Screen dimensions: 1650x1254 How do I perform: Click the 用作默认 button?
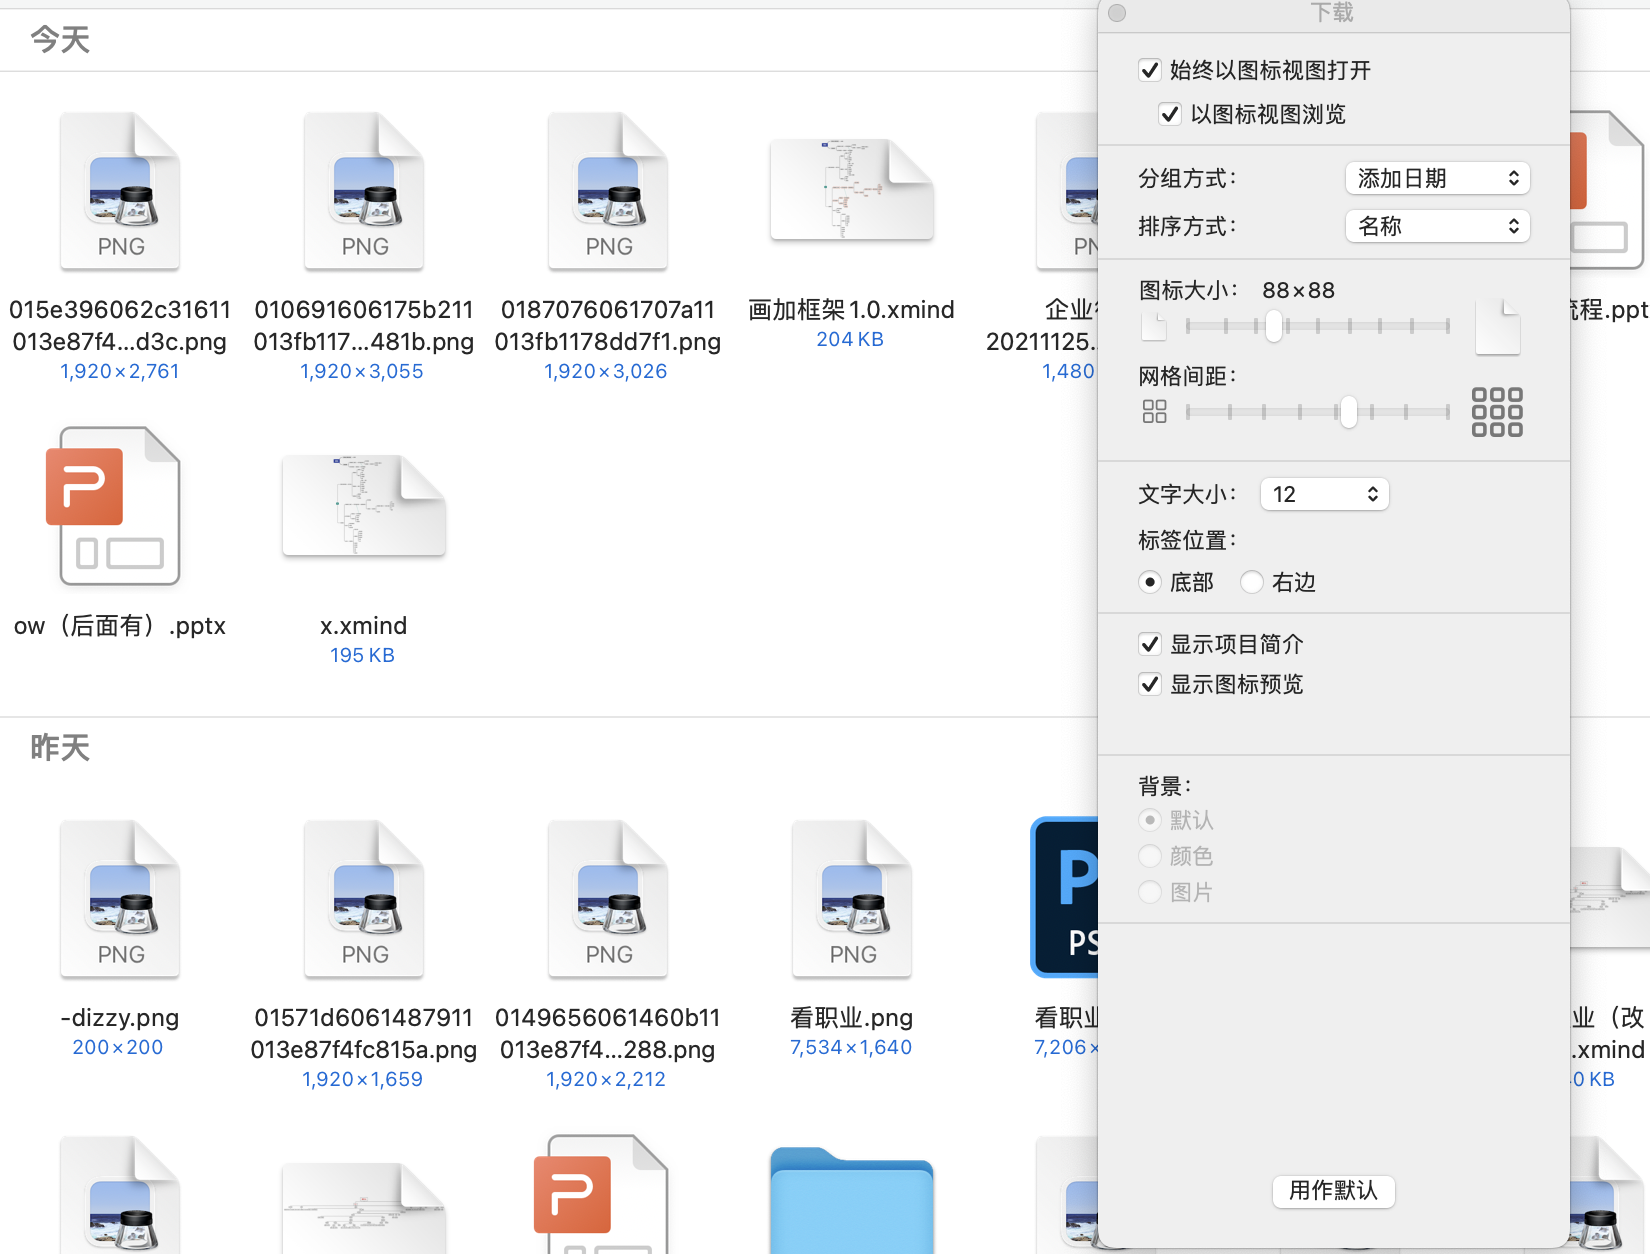click(x=1333, y=1190)
